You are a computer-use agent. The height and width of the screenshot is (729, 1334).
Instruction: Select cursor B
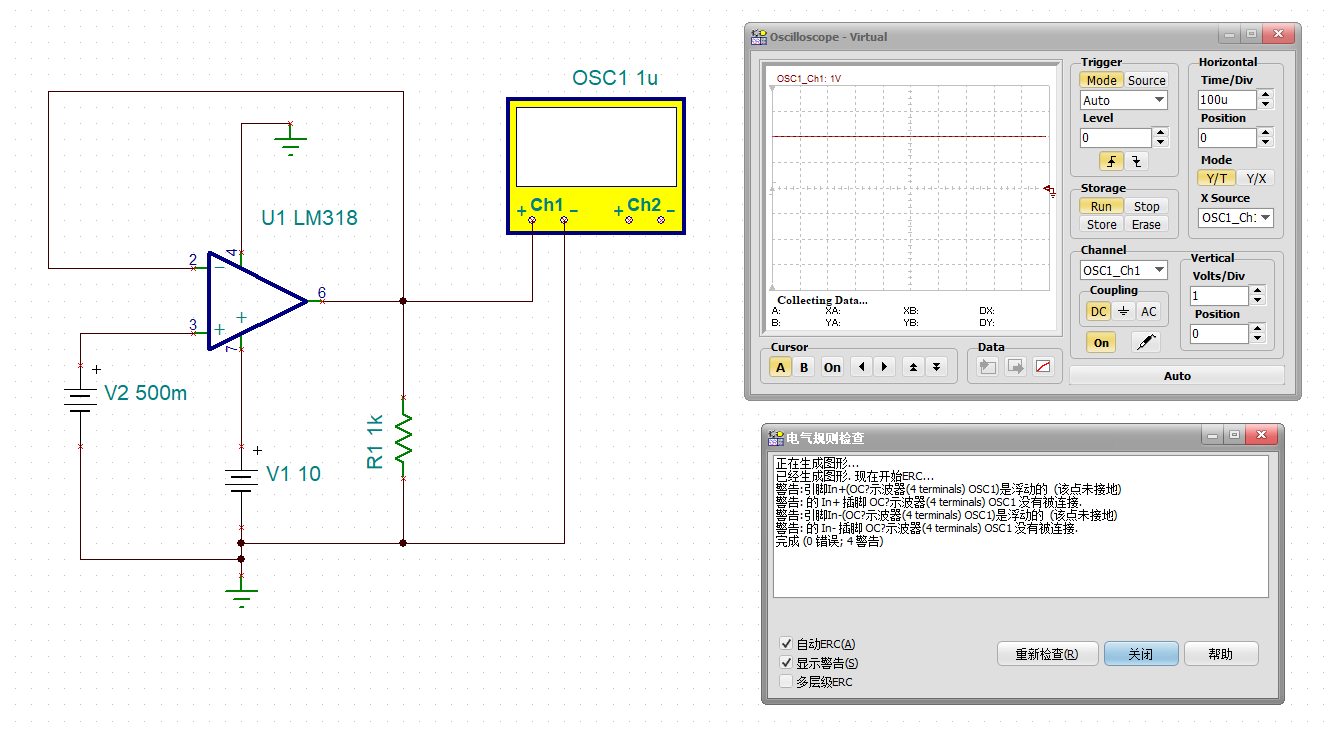coord(804,367)
